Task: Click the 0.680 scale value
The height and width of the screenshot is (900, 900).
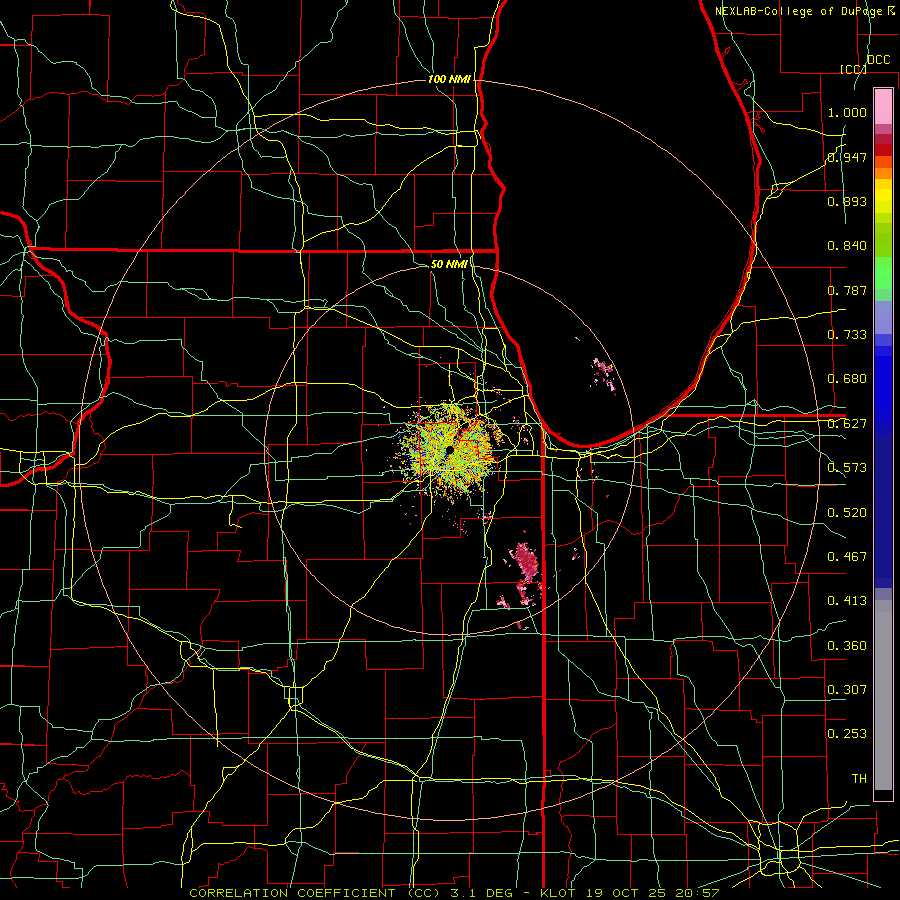Action: (847, 379)
